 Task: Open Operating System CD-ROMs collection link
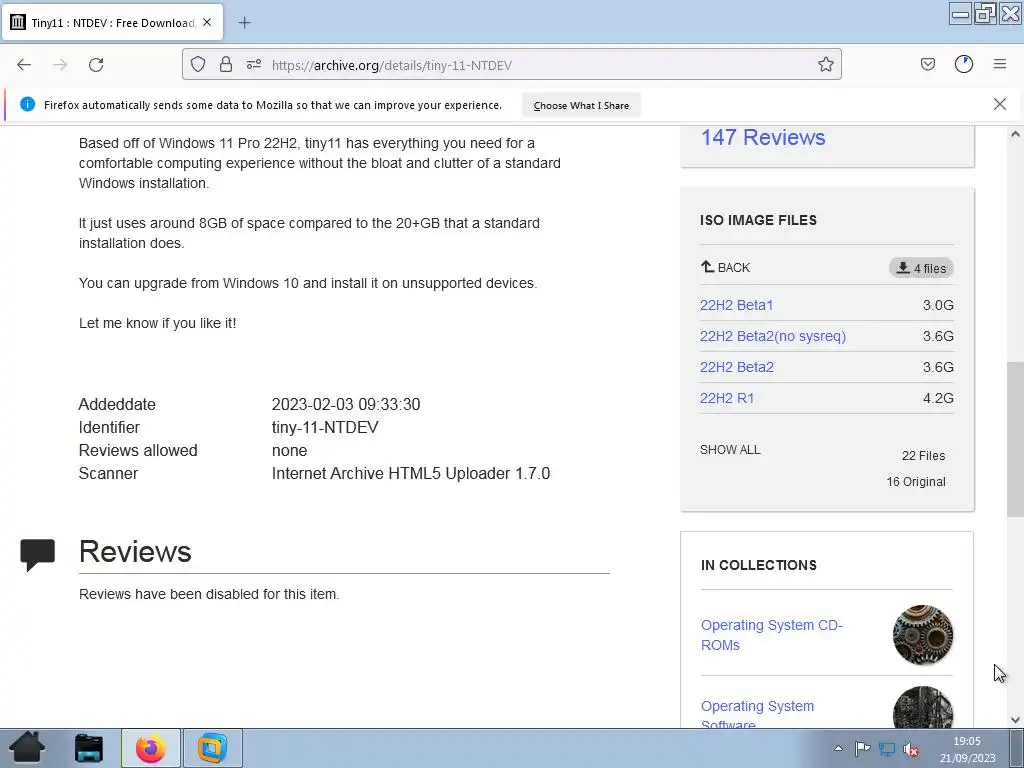(x=772, y=635)
